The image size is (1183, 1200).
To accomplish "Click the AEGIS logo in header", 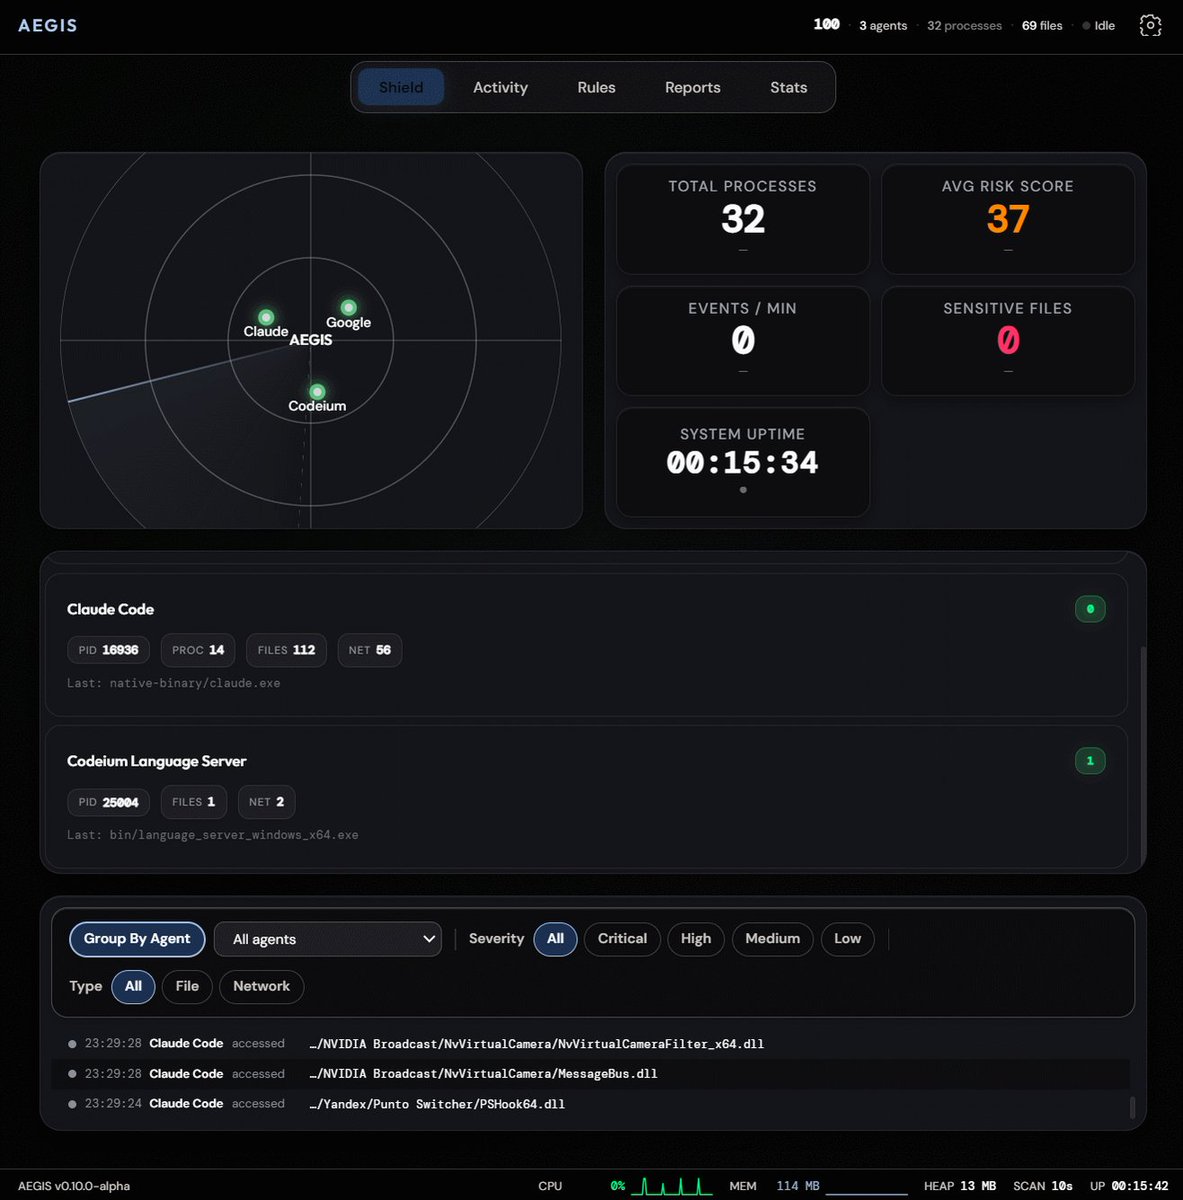I will (x=47, y=25).
